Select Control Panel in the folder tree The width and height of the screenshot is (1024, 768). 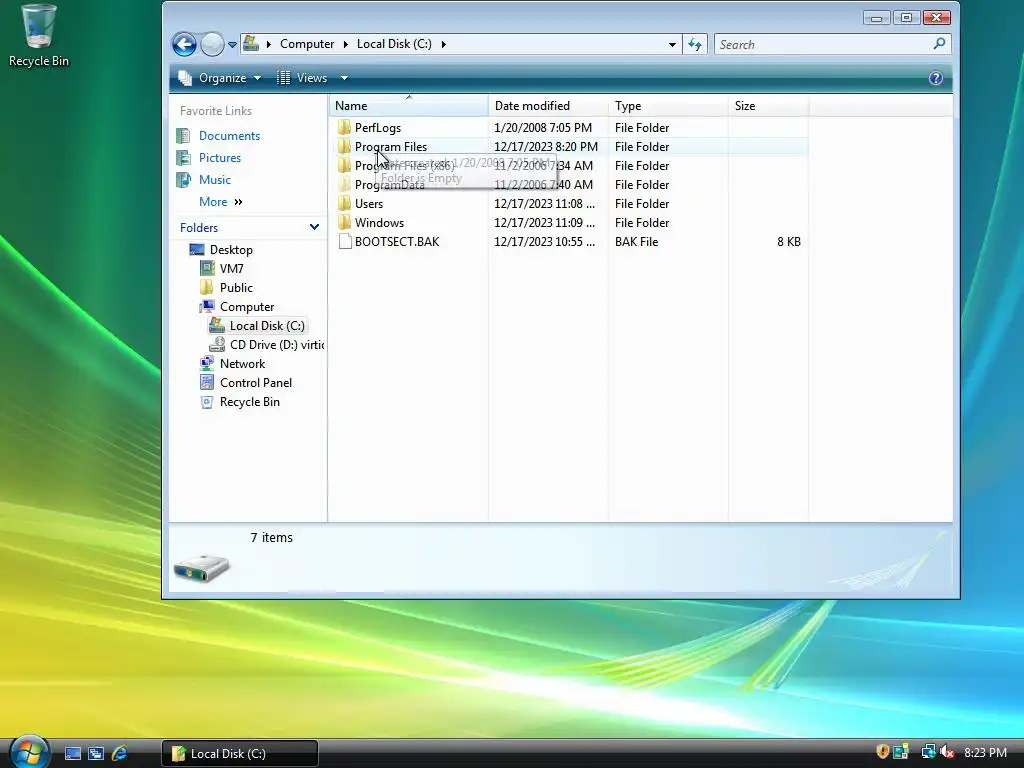click(255, 382)
